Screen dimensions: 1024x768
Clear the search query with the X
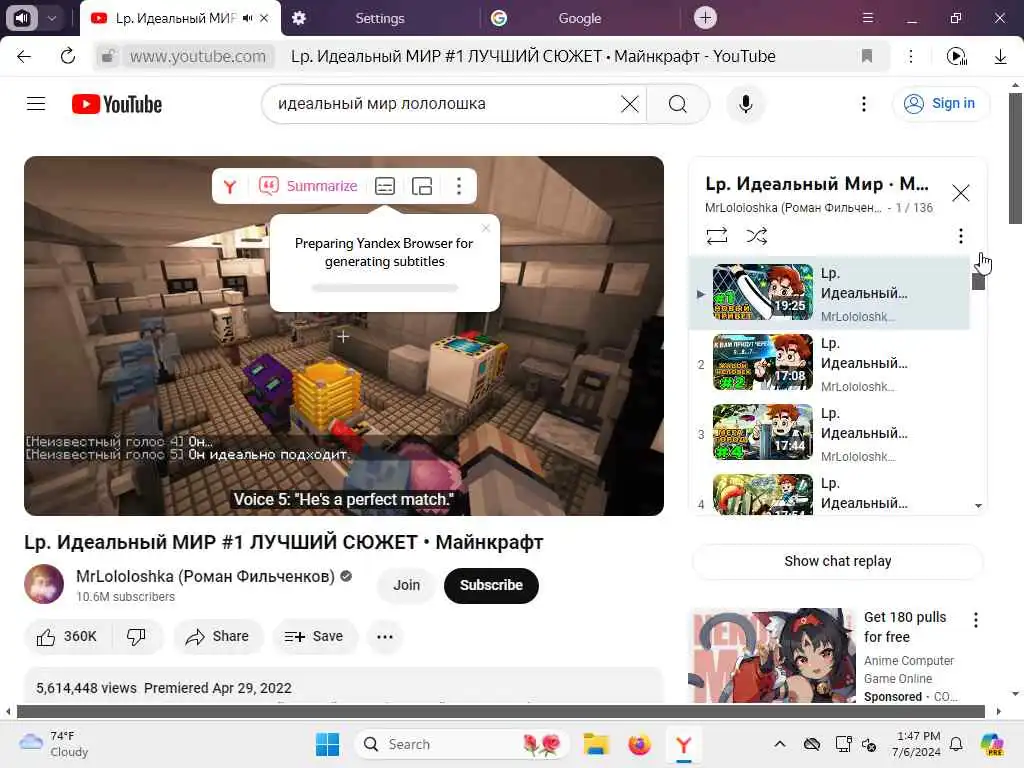click(x=630, y=104)
